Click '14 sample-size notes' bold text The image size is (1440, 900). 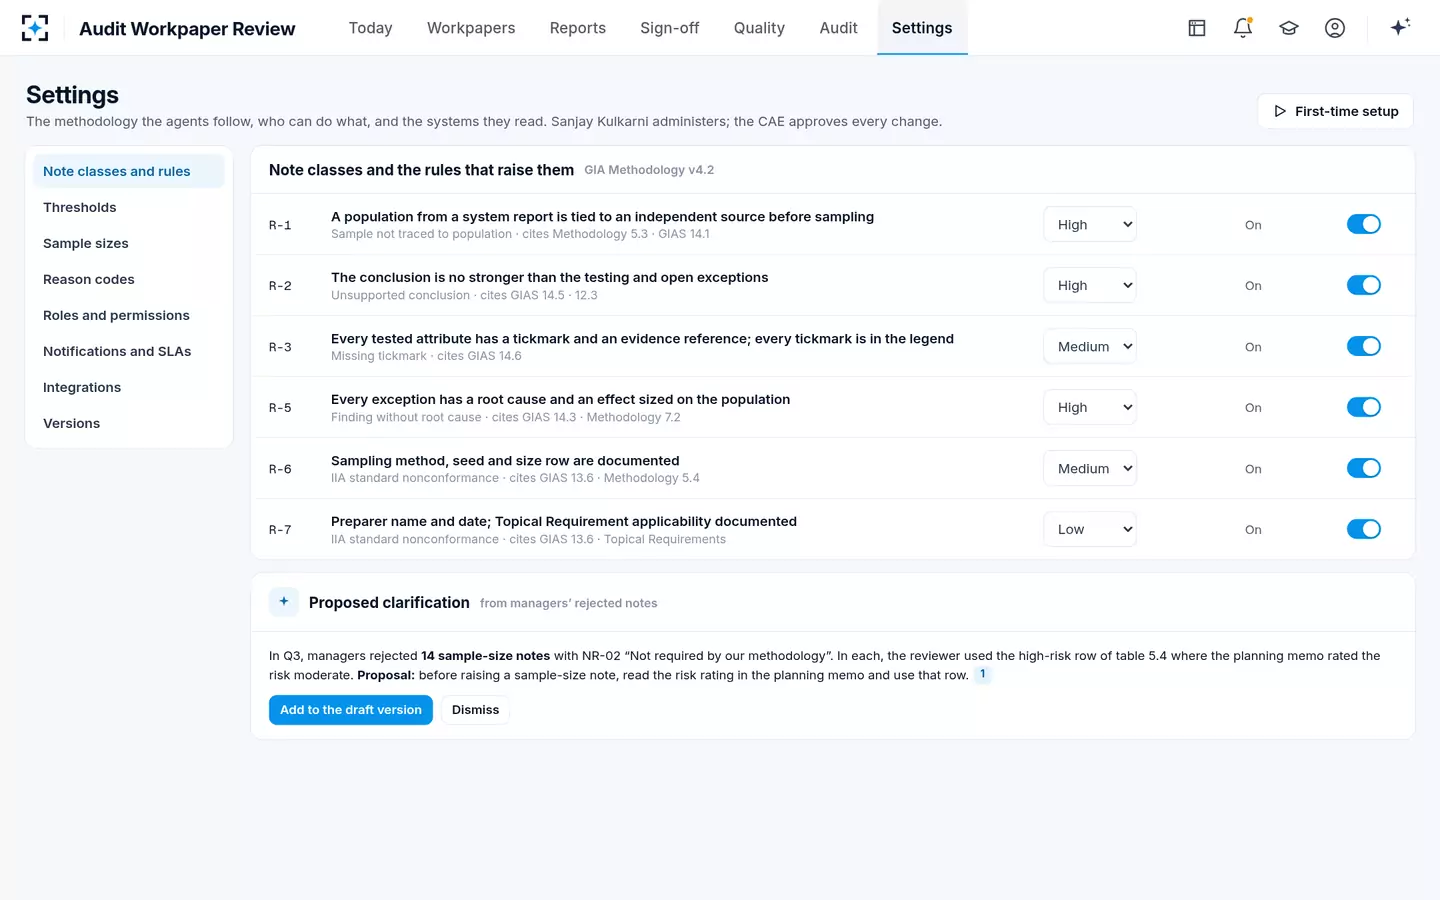(486, 656)
